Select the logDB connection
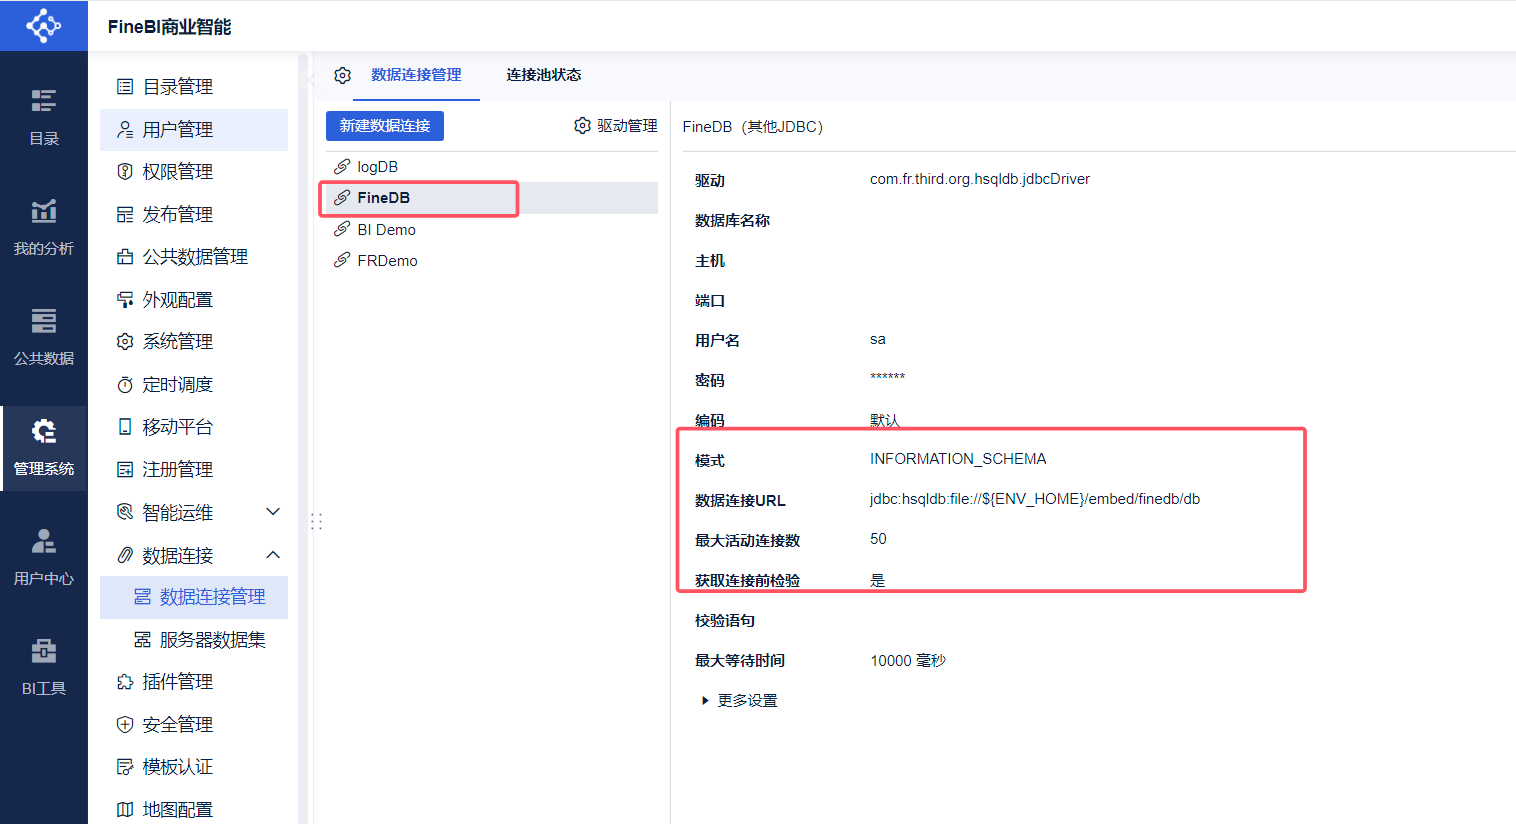The width and height of the screenshot is (1516, 824). pyautogui.click(x=492, y=167)
